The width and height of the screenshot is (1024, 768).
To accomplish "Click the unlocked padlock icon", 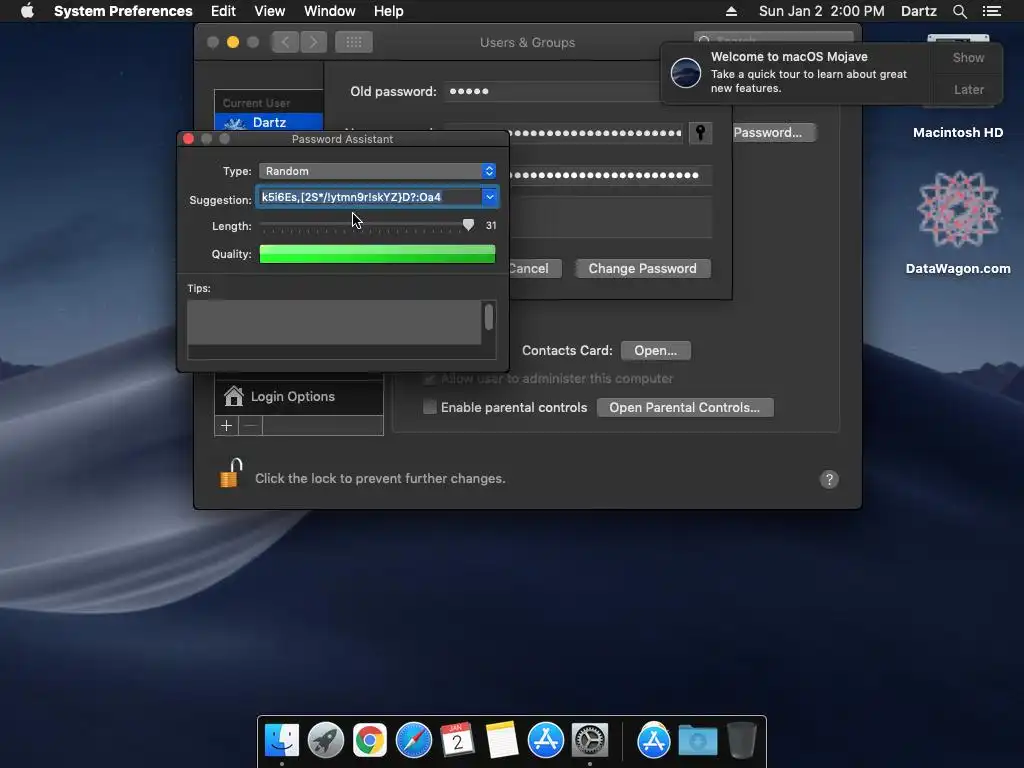I will pyautogui.click(x=231, y=473).
